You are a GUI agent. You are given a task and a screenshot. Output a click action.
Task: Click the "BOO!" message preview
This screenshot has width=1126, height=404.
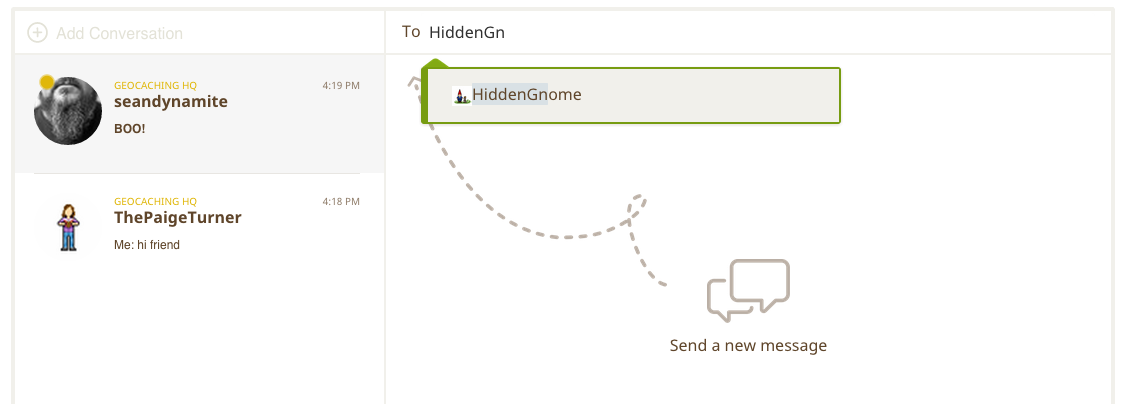point(130,129)
